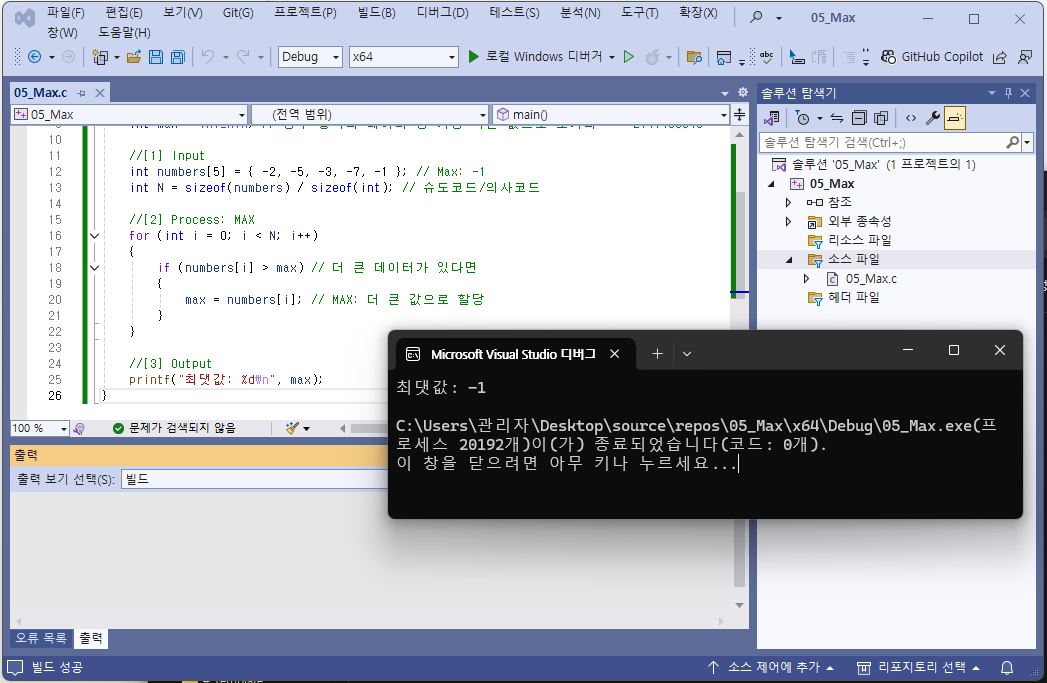
Task: Open the console tab dropdown chevron
Action: pyautogui.click(x=686, y=354)
